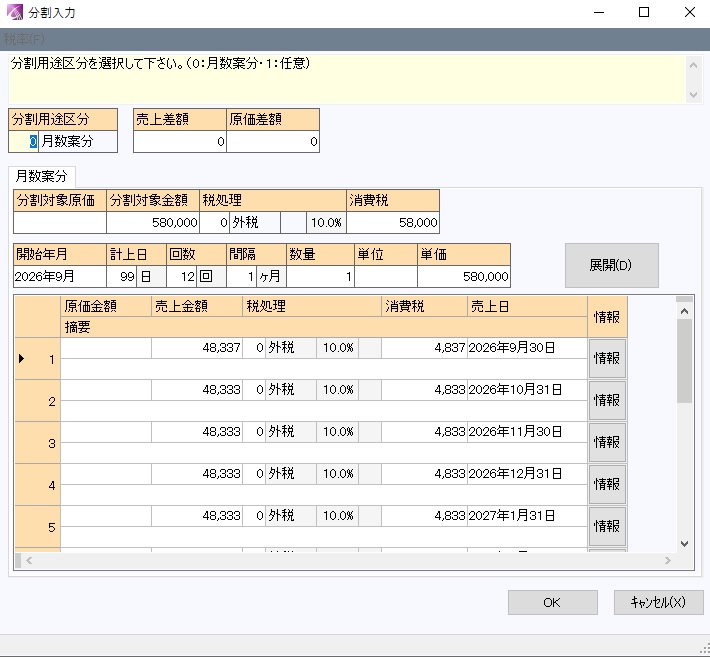The image size is (710, 657).
Task: Confirm with the OK button
Action: tap(552, 602)
